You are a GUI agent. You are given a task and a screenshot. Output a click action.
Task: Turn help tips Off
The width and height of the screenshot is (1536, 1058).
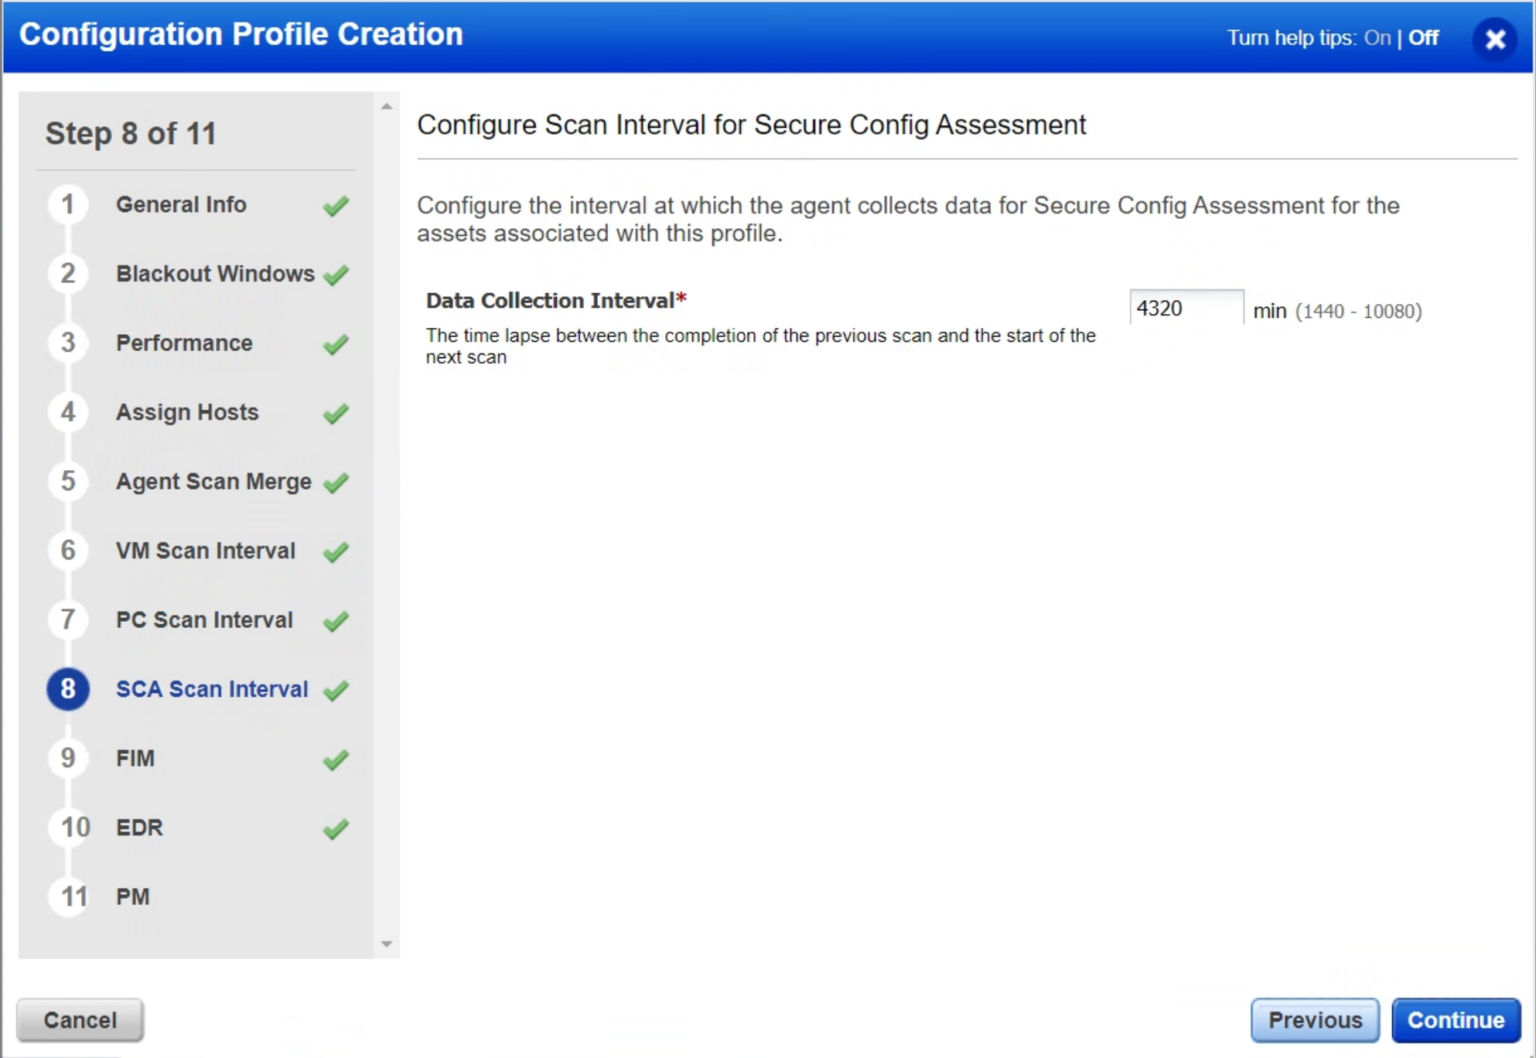(x=1424, y=38)
